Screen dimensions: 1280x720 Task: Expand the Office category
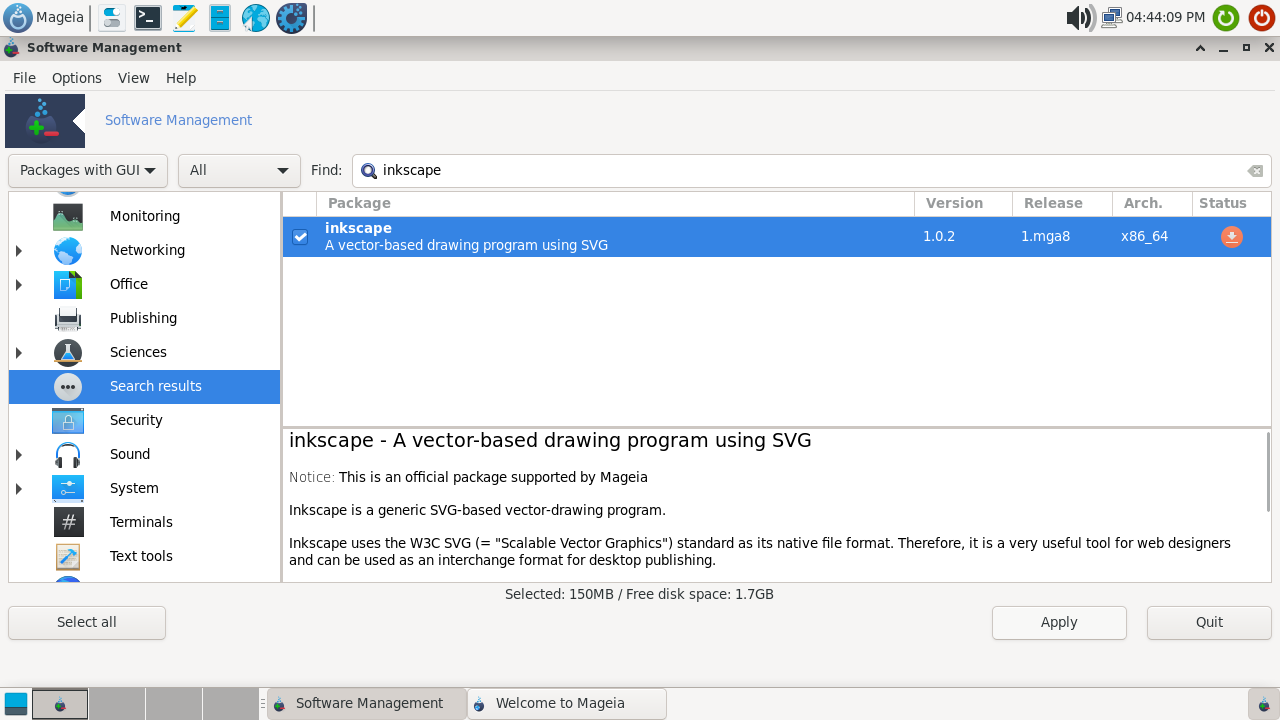[x=19, y=284]
